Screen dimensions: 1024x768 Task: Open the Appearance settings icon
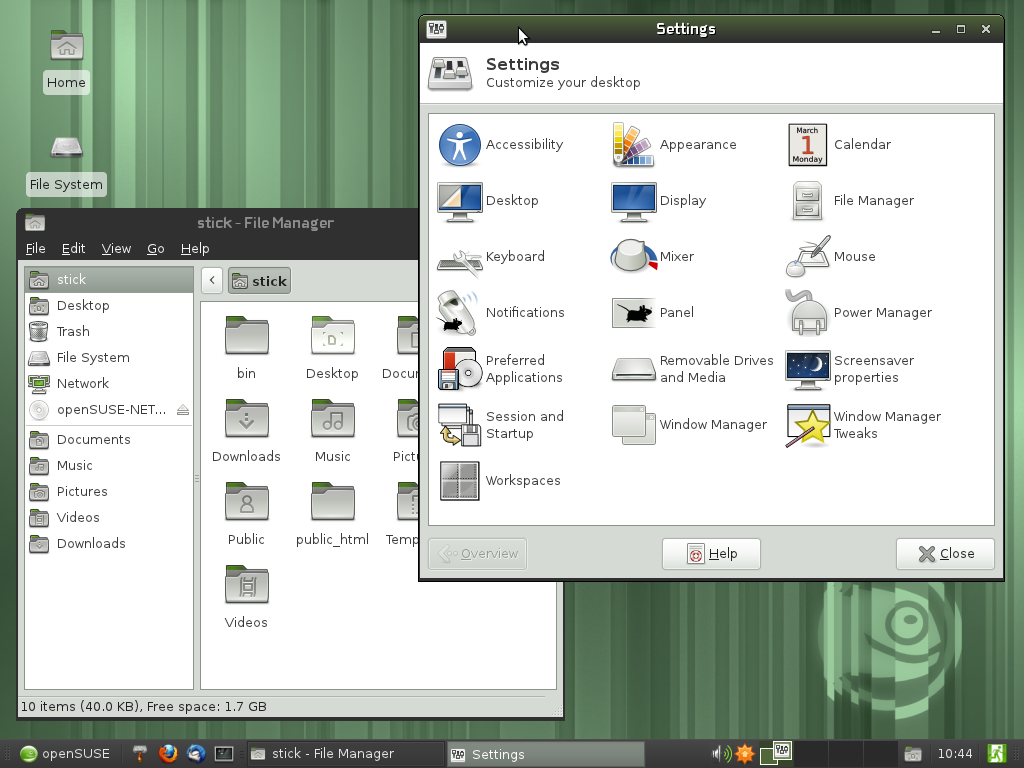click(x=633, y=145)
